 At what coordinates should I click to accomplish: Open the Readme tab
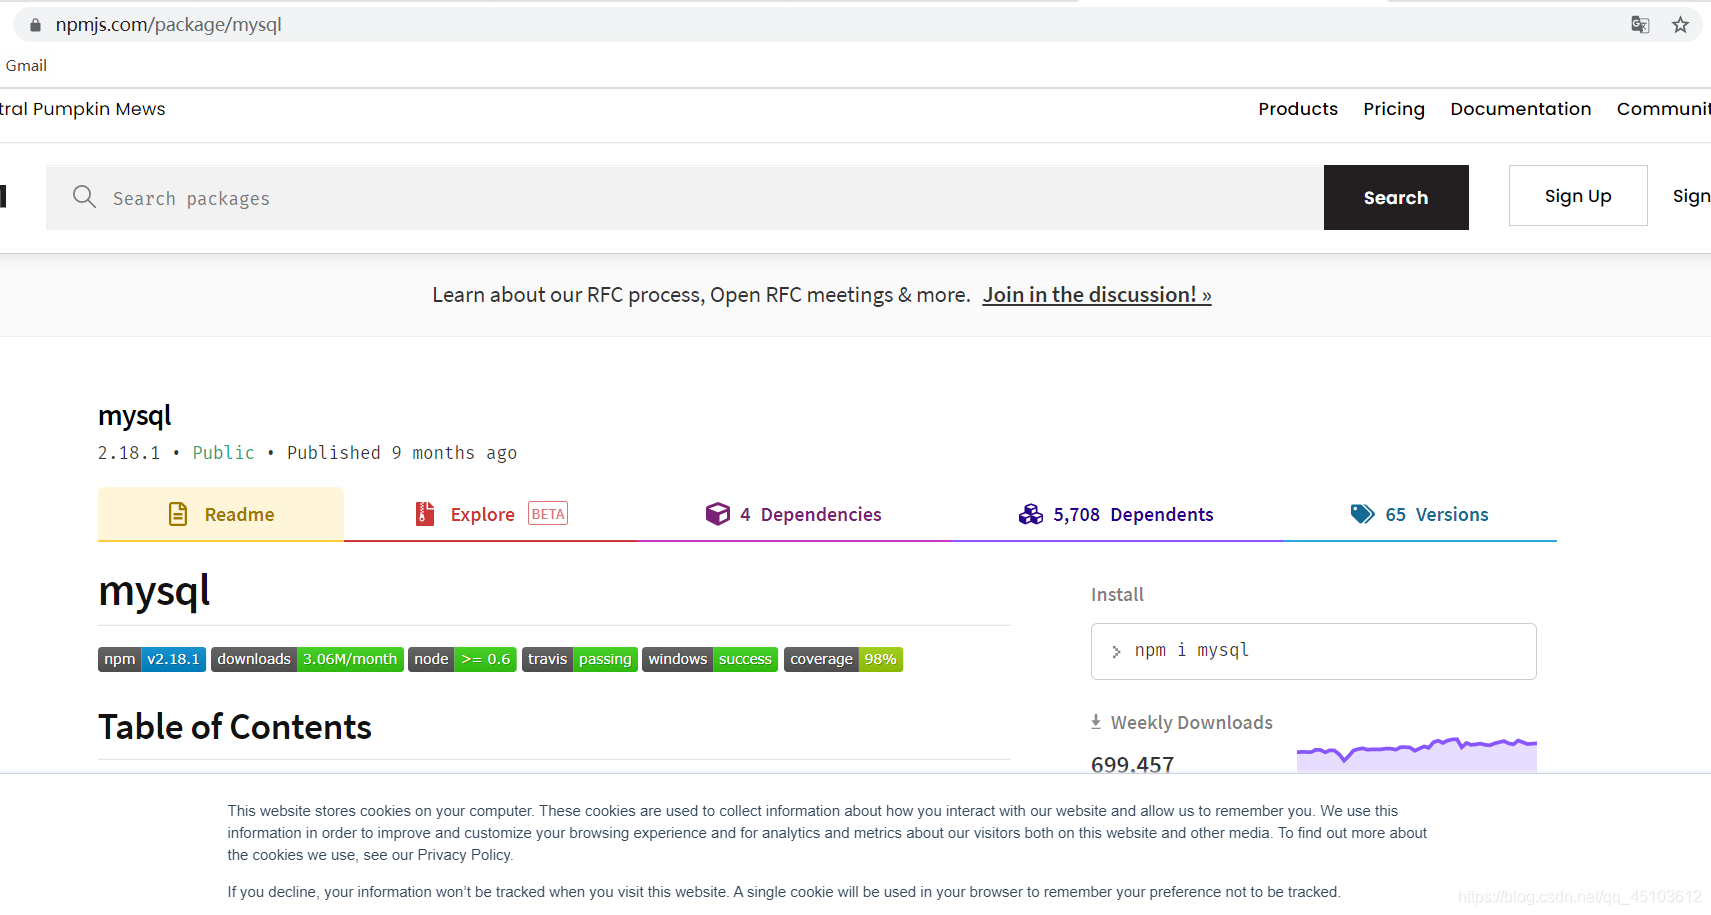point(221,514)
